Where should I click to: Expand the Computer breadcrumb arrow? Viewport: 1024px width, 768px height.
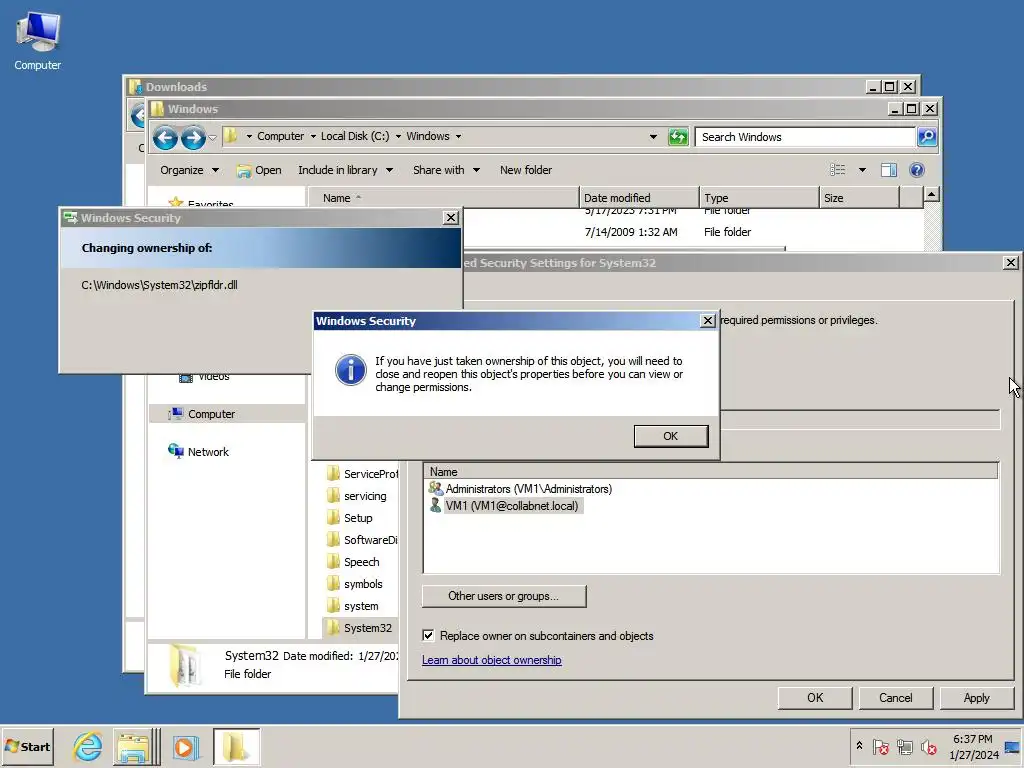(x=313, y=136)
